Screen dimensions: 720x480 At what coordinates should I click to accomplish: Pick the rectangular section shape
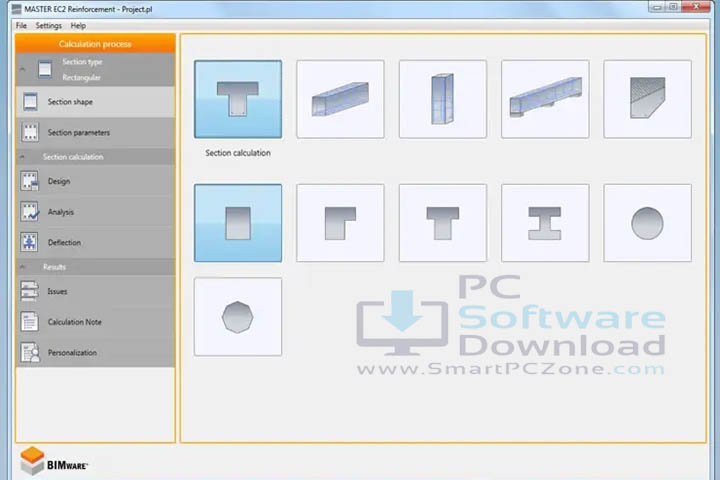(238, 223)
